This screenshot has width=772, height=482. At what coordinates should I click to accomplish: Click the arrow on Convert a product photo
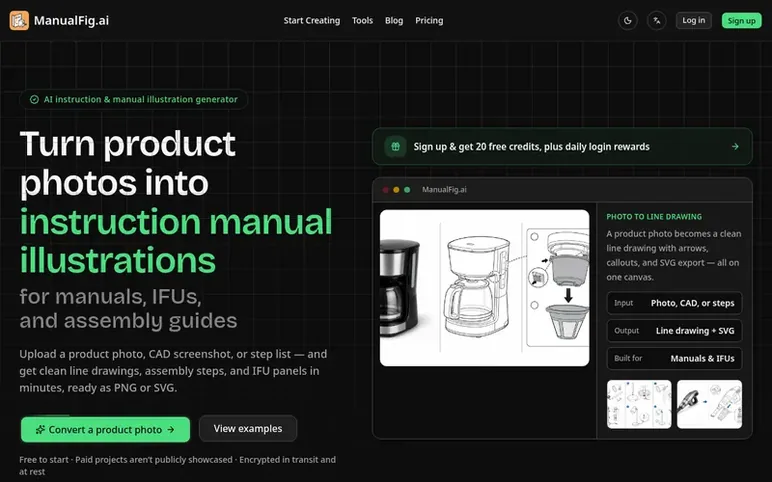pos(171,430)
